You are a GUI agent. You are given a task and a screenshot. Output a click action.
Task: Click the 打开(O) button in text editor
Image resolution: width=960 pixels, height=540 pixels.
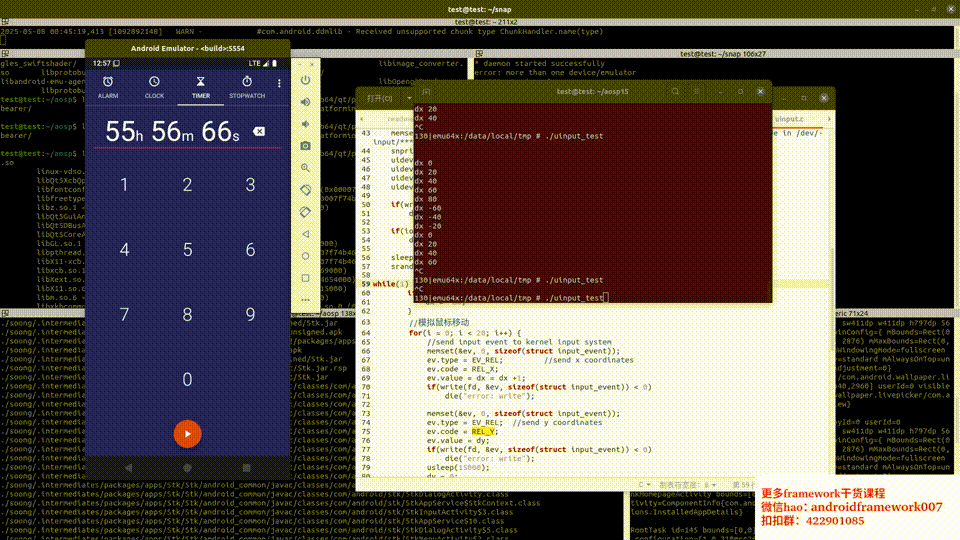[380, 98]
